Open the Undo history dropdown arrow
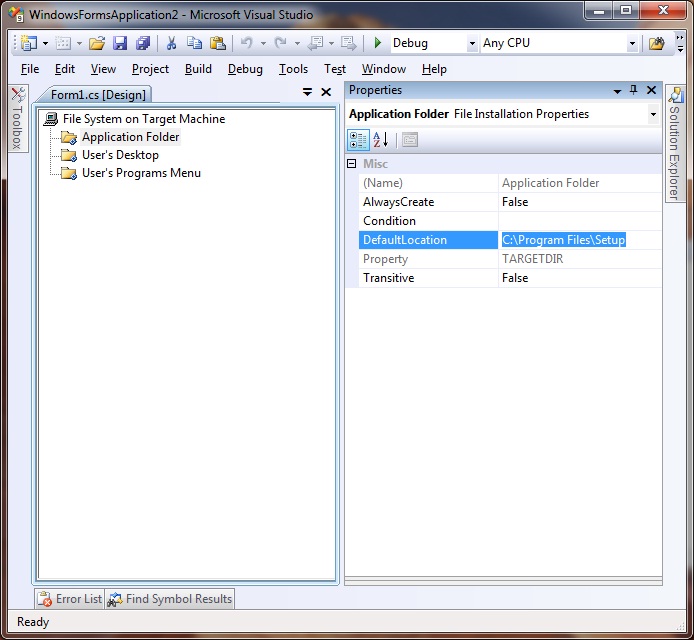The height and width of the screenshot is (640, 694). click(x=263, y=43)
